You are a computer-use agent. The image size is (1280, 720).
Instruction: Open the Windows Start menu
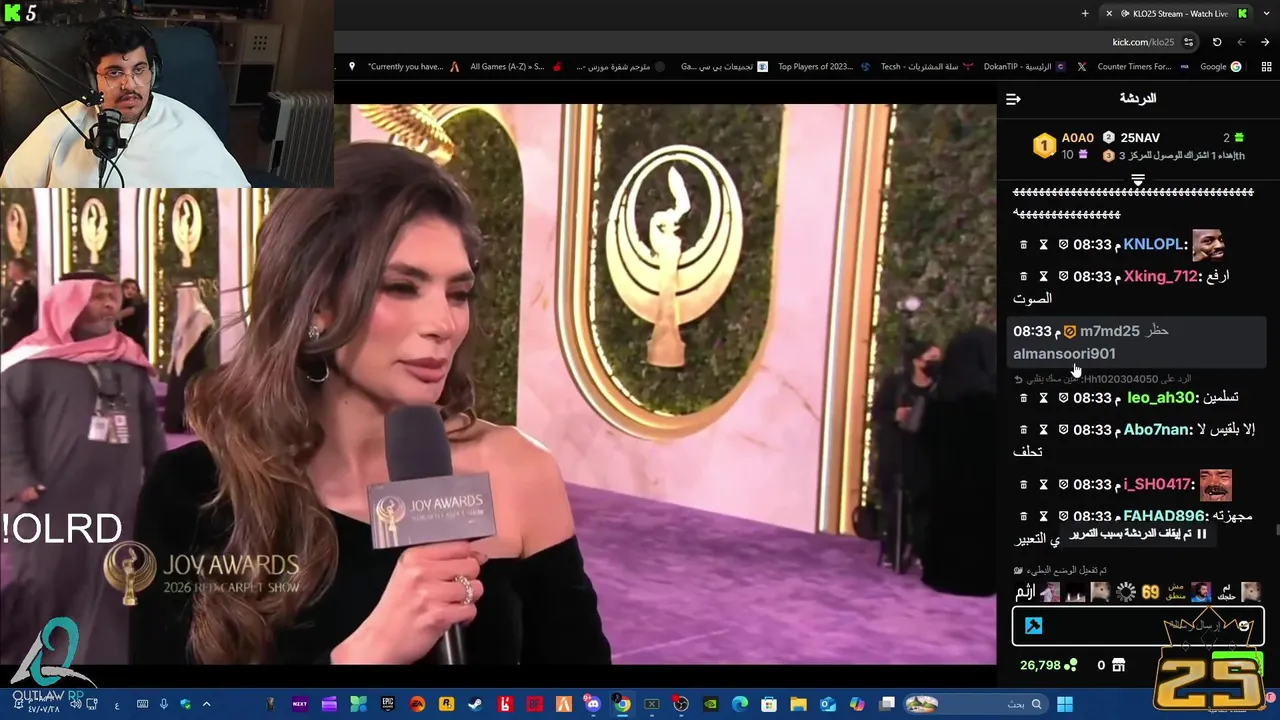pyautogui.click(x=1065, y=704)
